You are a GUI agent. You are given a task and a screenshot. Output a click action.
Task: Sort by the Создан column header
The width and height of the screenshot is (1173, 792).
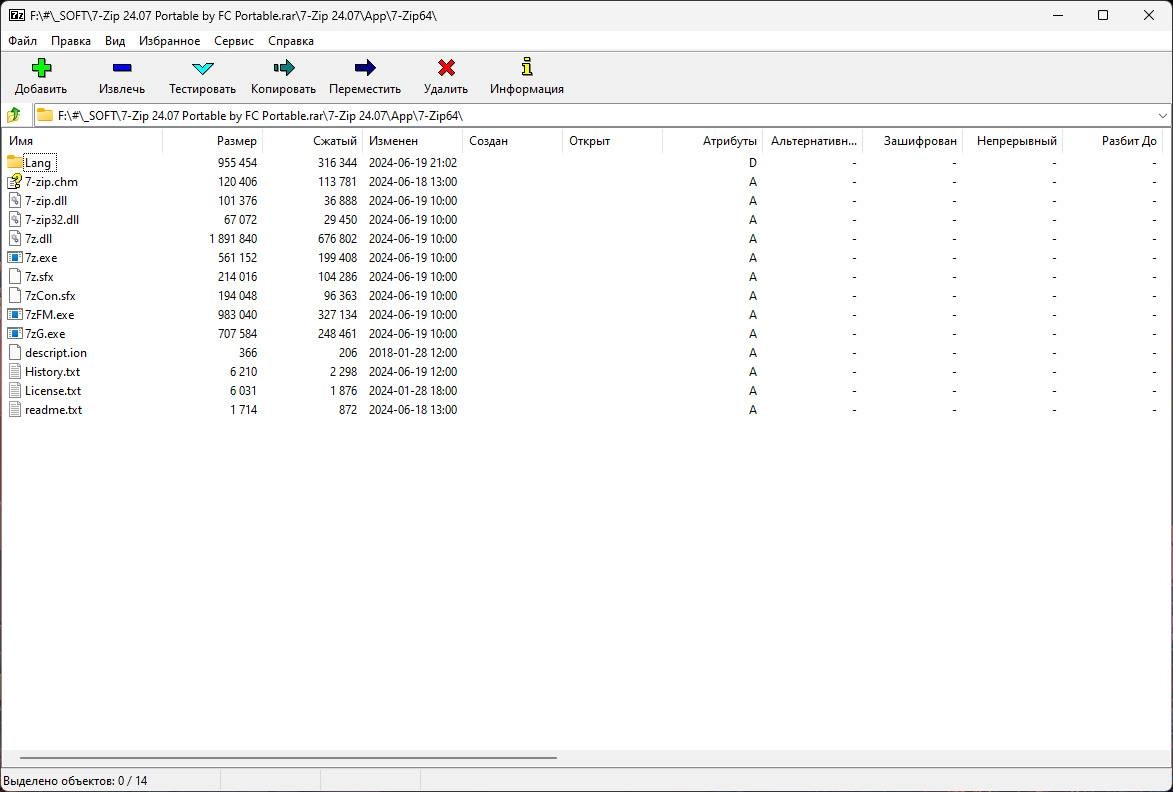pos(513,141)
